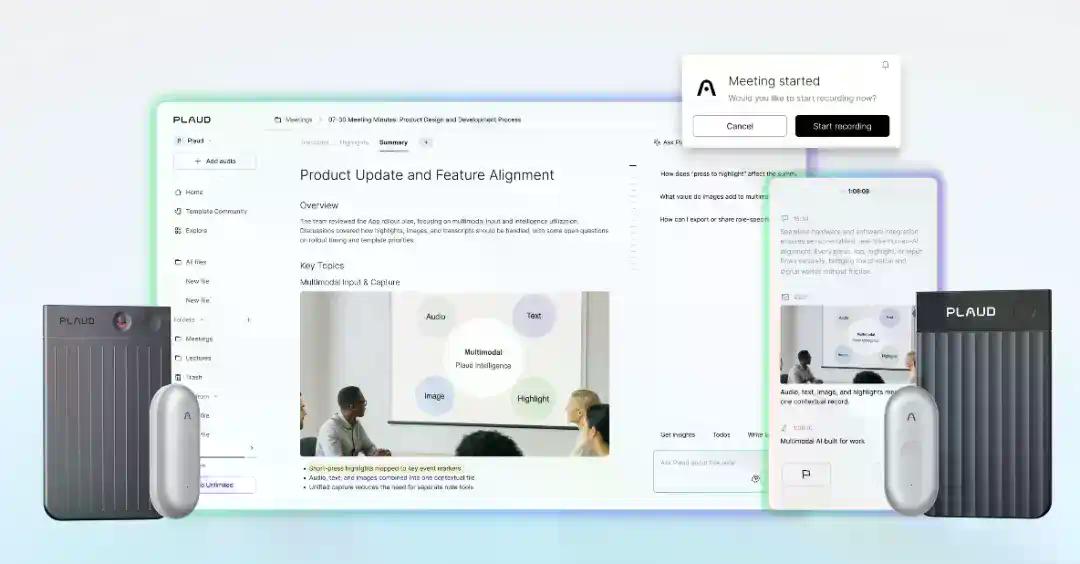Open the Trash folder icon
This screenshot has height=564, width=1080.
[178, 377]
